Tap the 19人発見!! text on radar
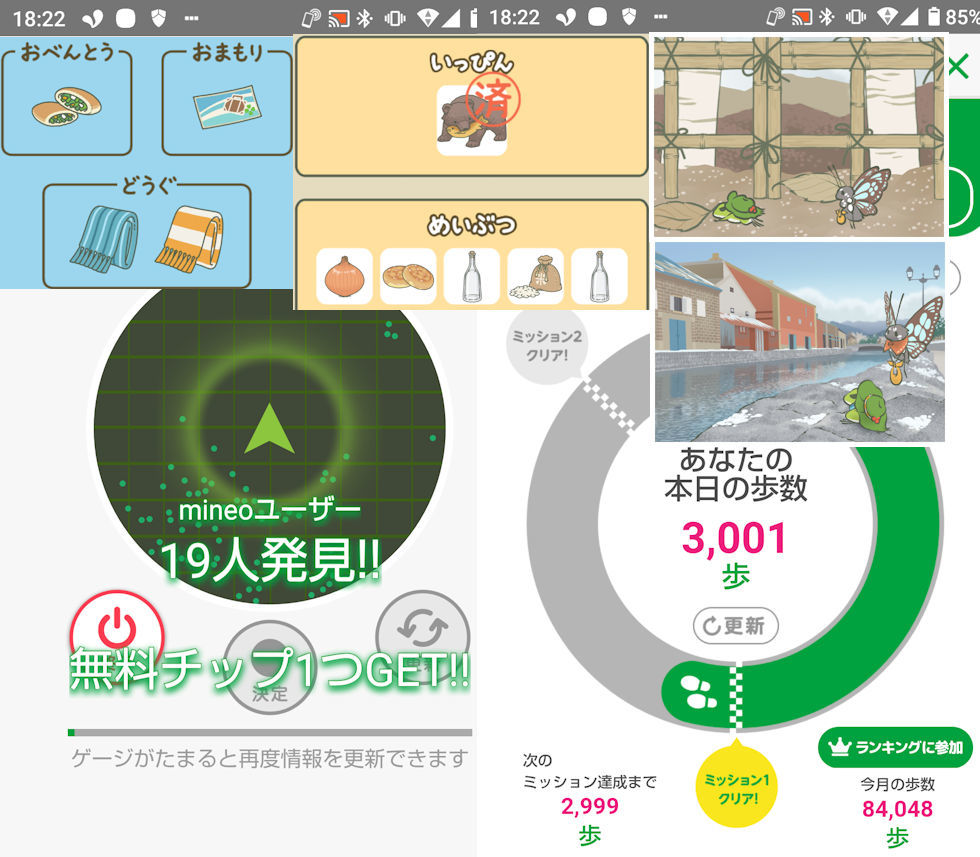The width and height of the screenshot is (980, 857). 270,559
